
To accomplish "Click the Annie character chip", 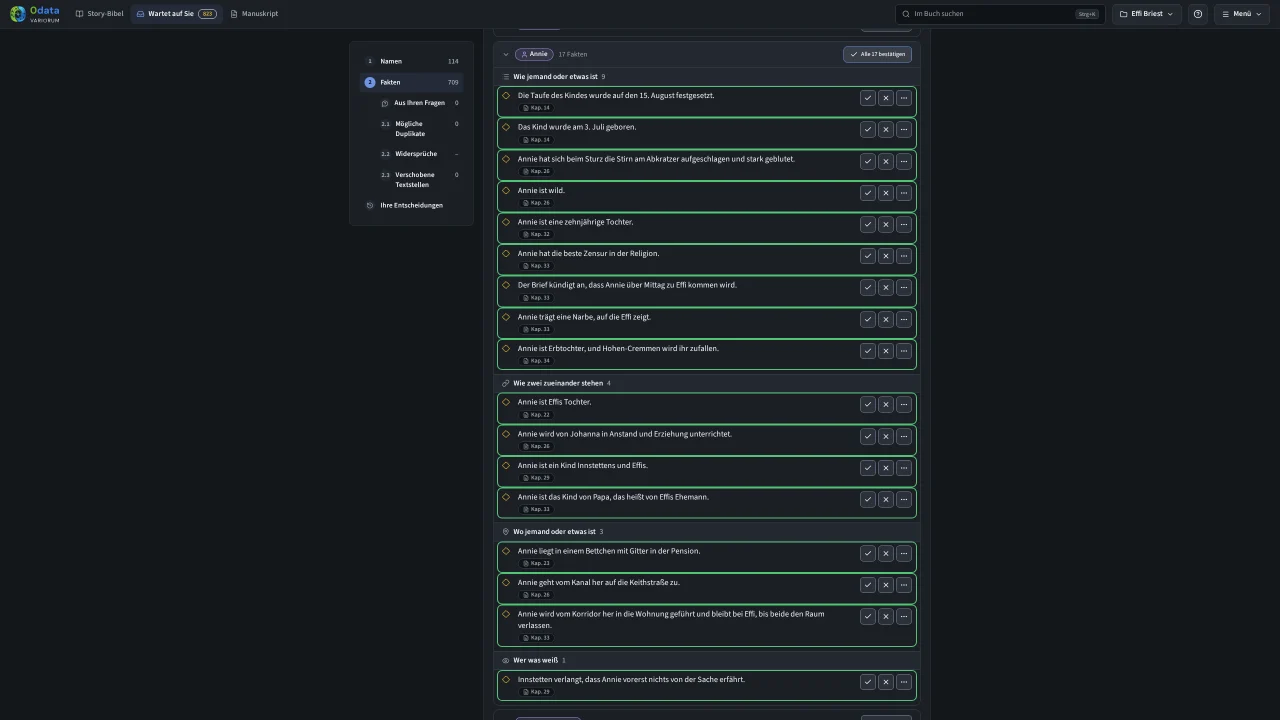I will tap(534, 54).
